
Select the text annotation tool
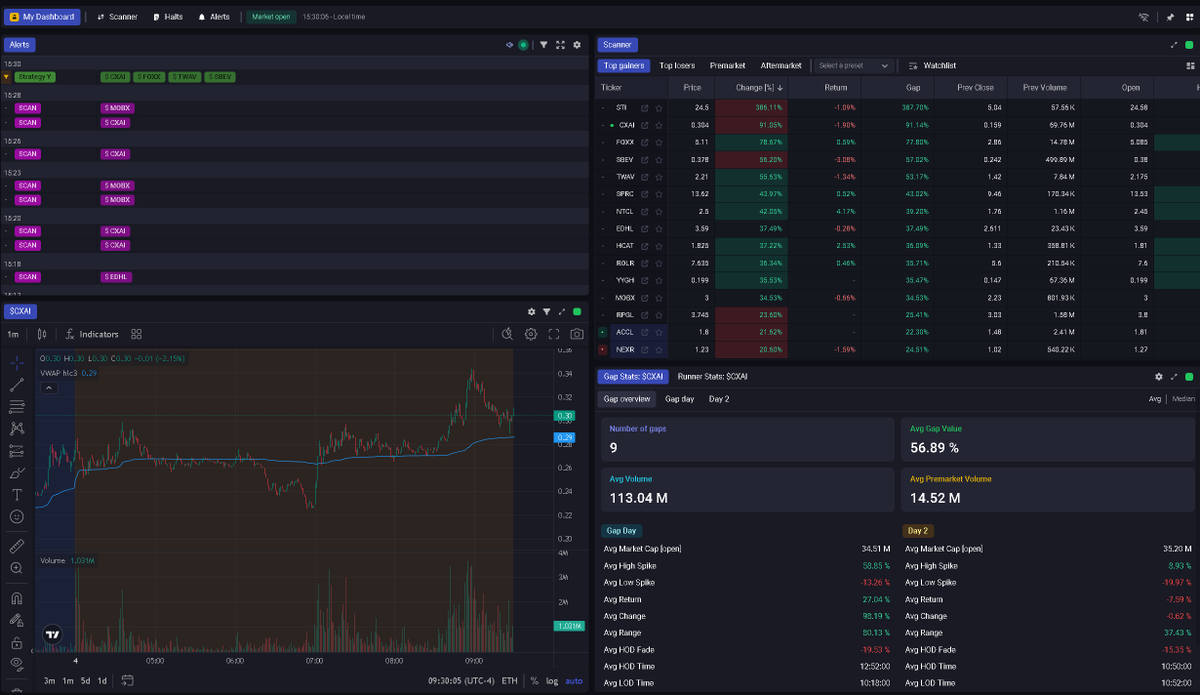17,495
